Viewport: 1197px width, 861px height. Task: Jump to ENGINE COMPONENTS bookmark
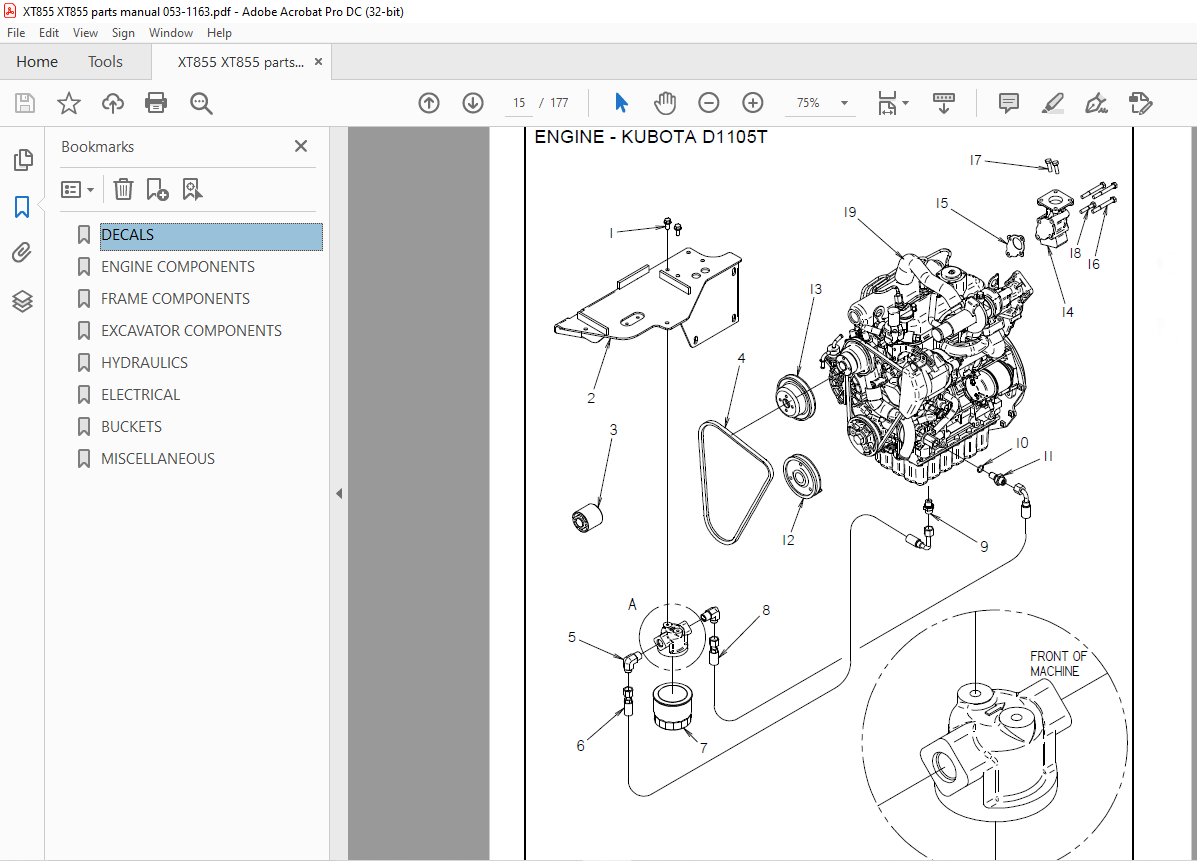(178, 267)
